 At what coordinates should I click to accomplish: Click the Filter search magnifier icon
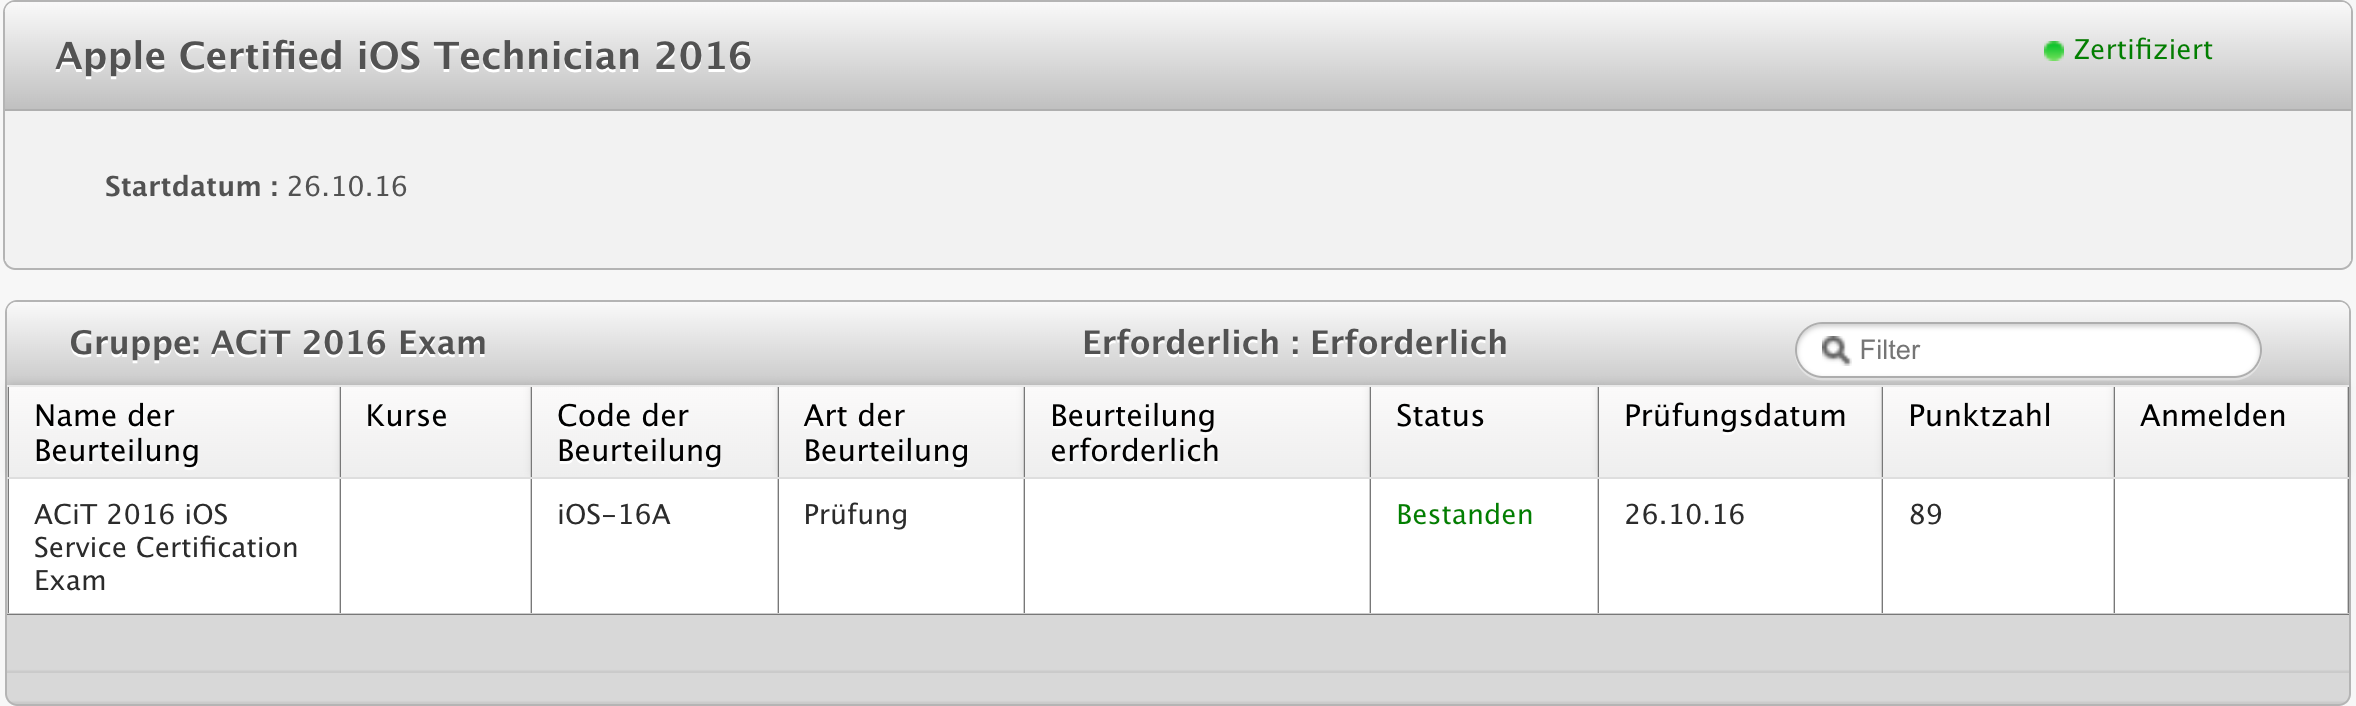[x=1835, y=350]
